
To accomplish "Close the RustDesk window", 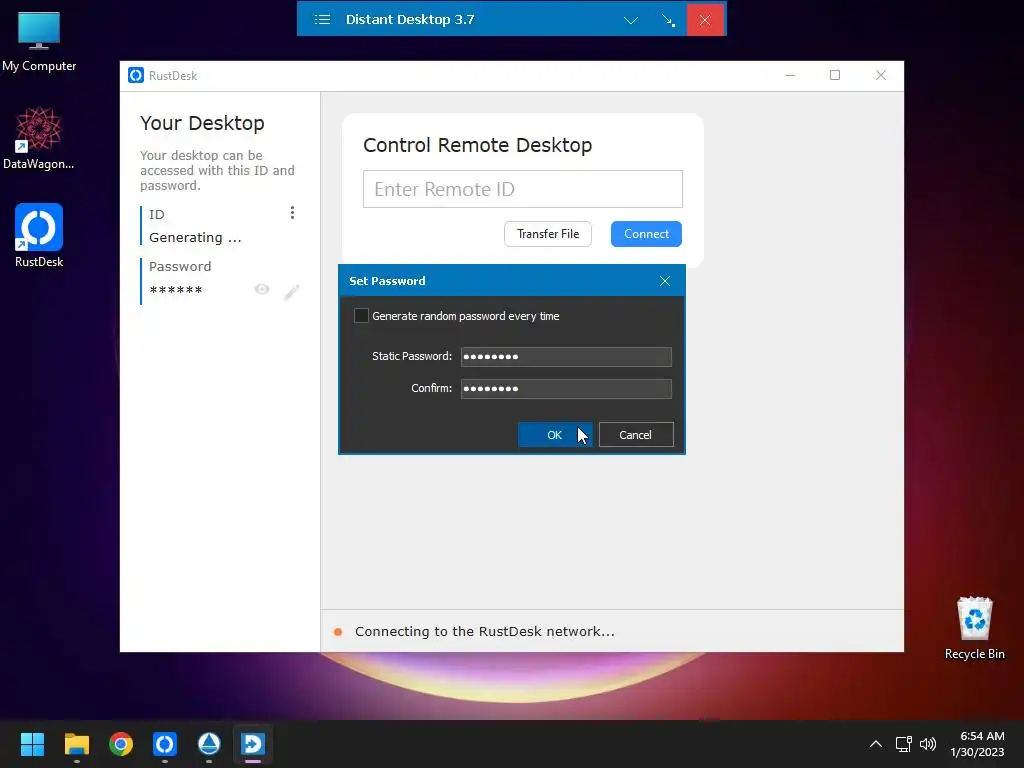I will (880, 75).
